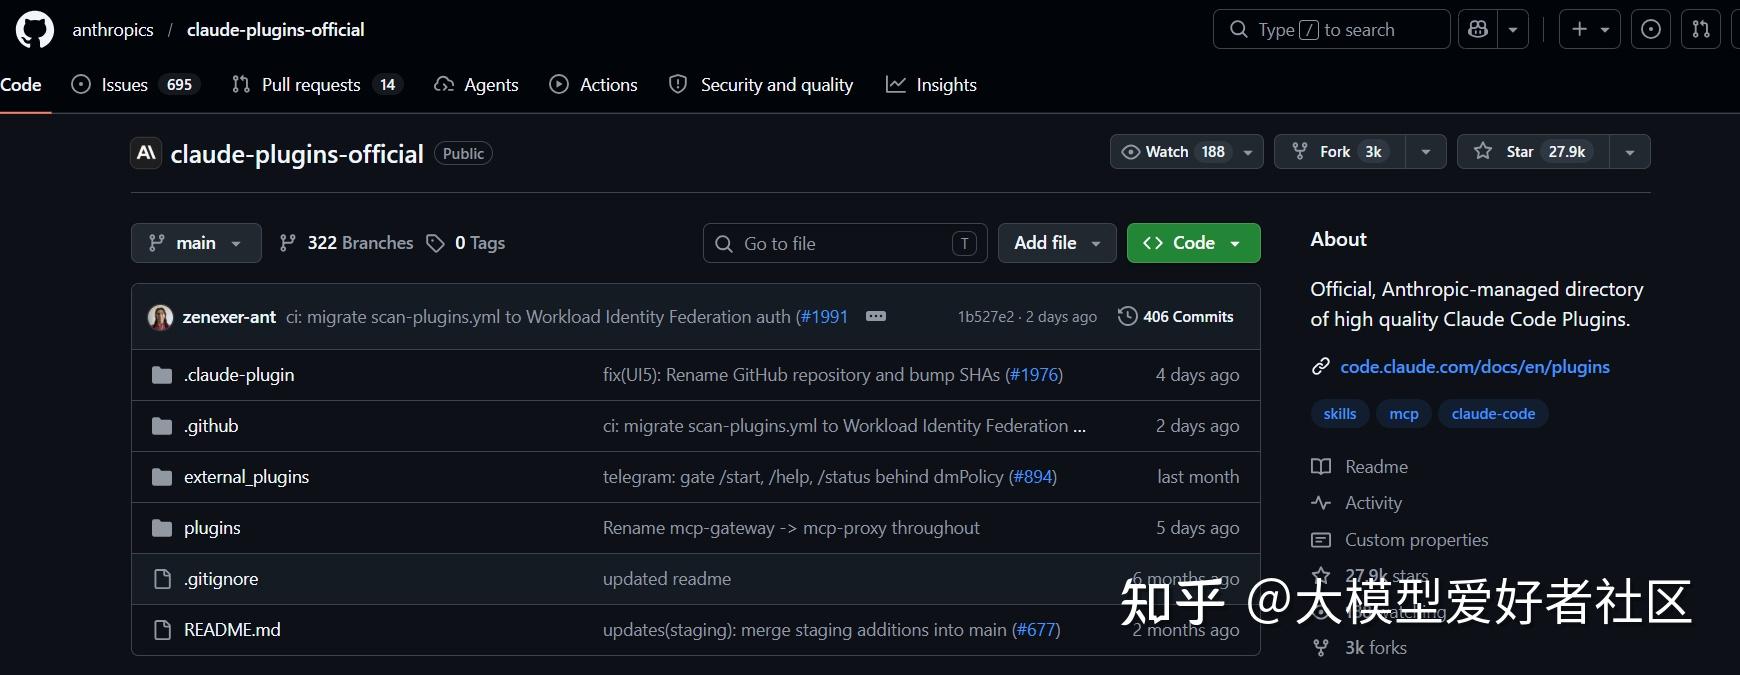View the 0 Tags link

pyautogui.click(x=465, y=243)
